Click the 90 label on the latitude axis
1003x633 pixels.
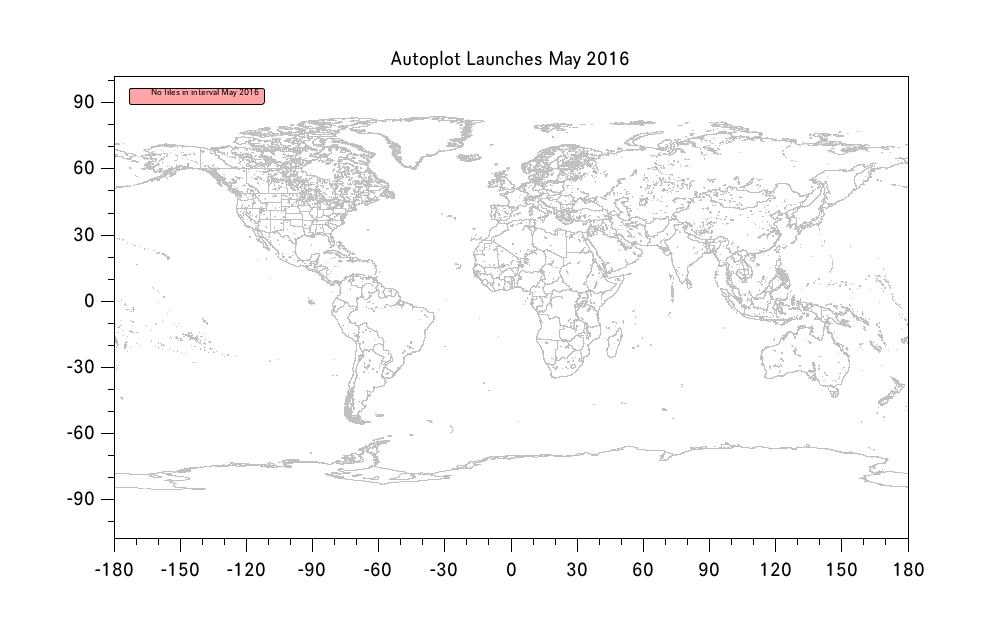point(84,102)
